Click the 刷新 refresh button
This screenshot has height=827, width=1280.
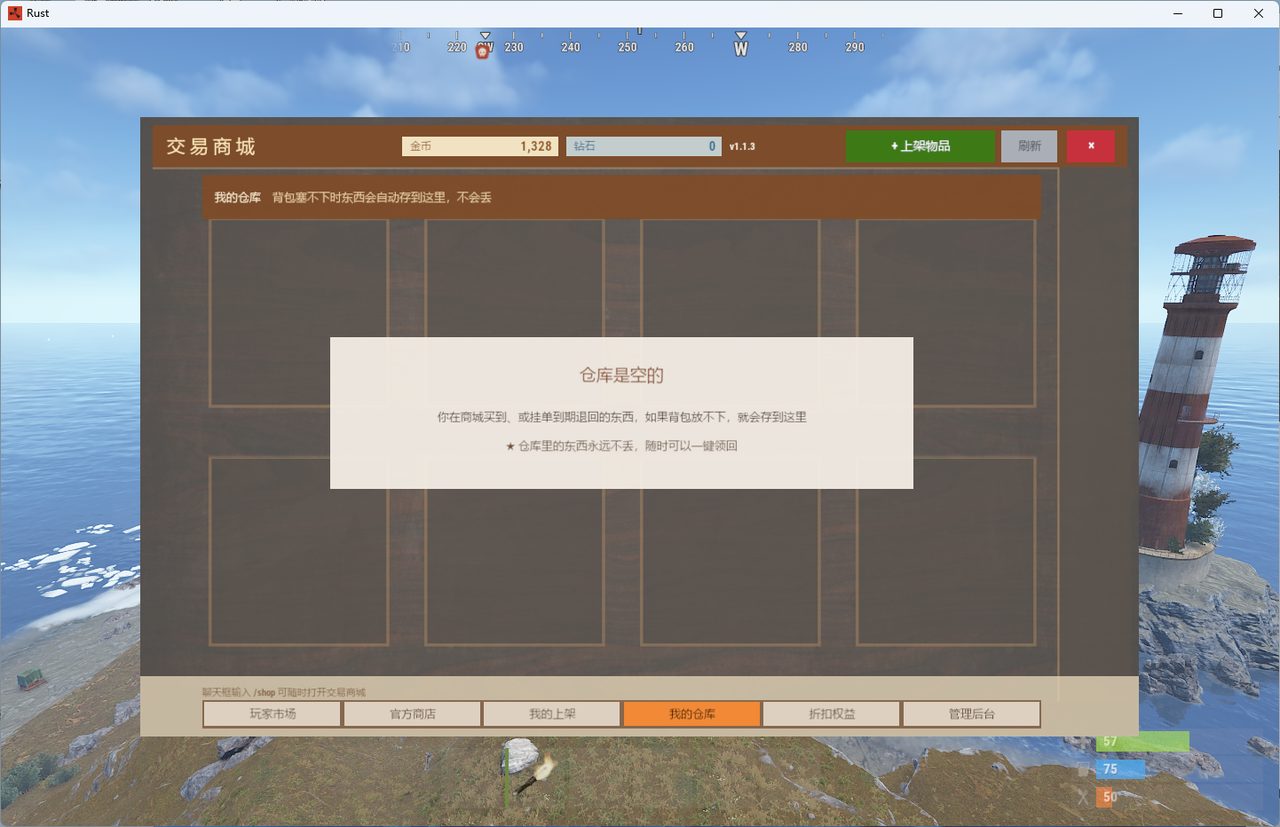pyautogui.click(x=1029, y=146)
